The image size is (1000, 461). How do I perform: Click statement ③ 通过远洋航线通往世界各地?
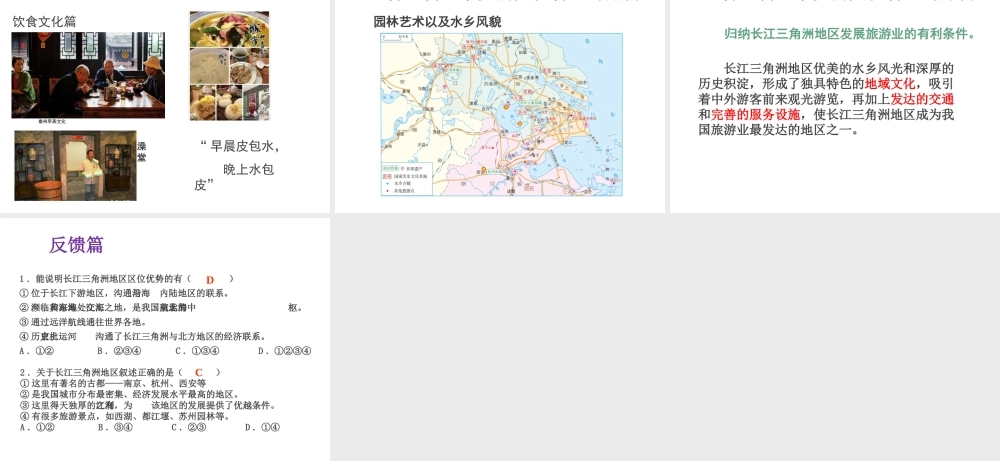point(84,322)
